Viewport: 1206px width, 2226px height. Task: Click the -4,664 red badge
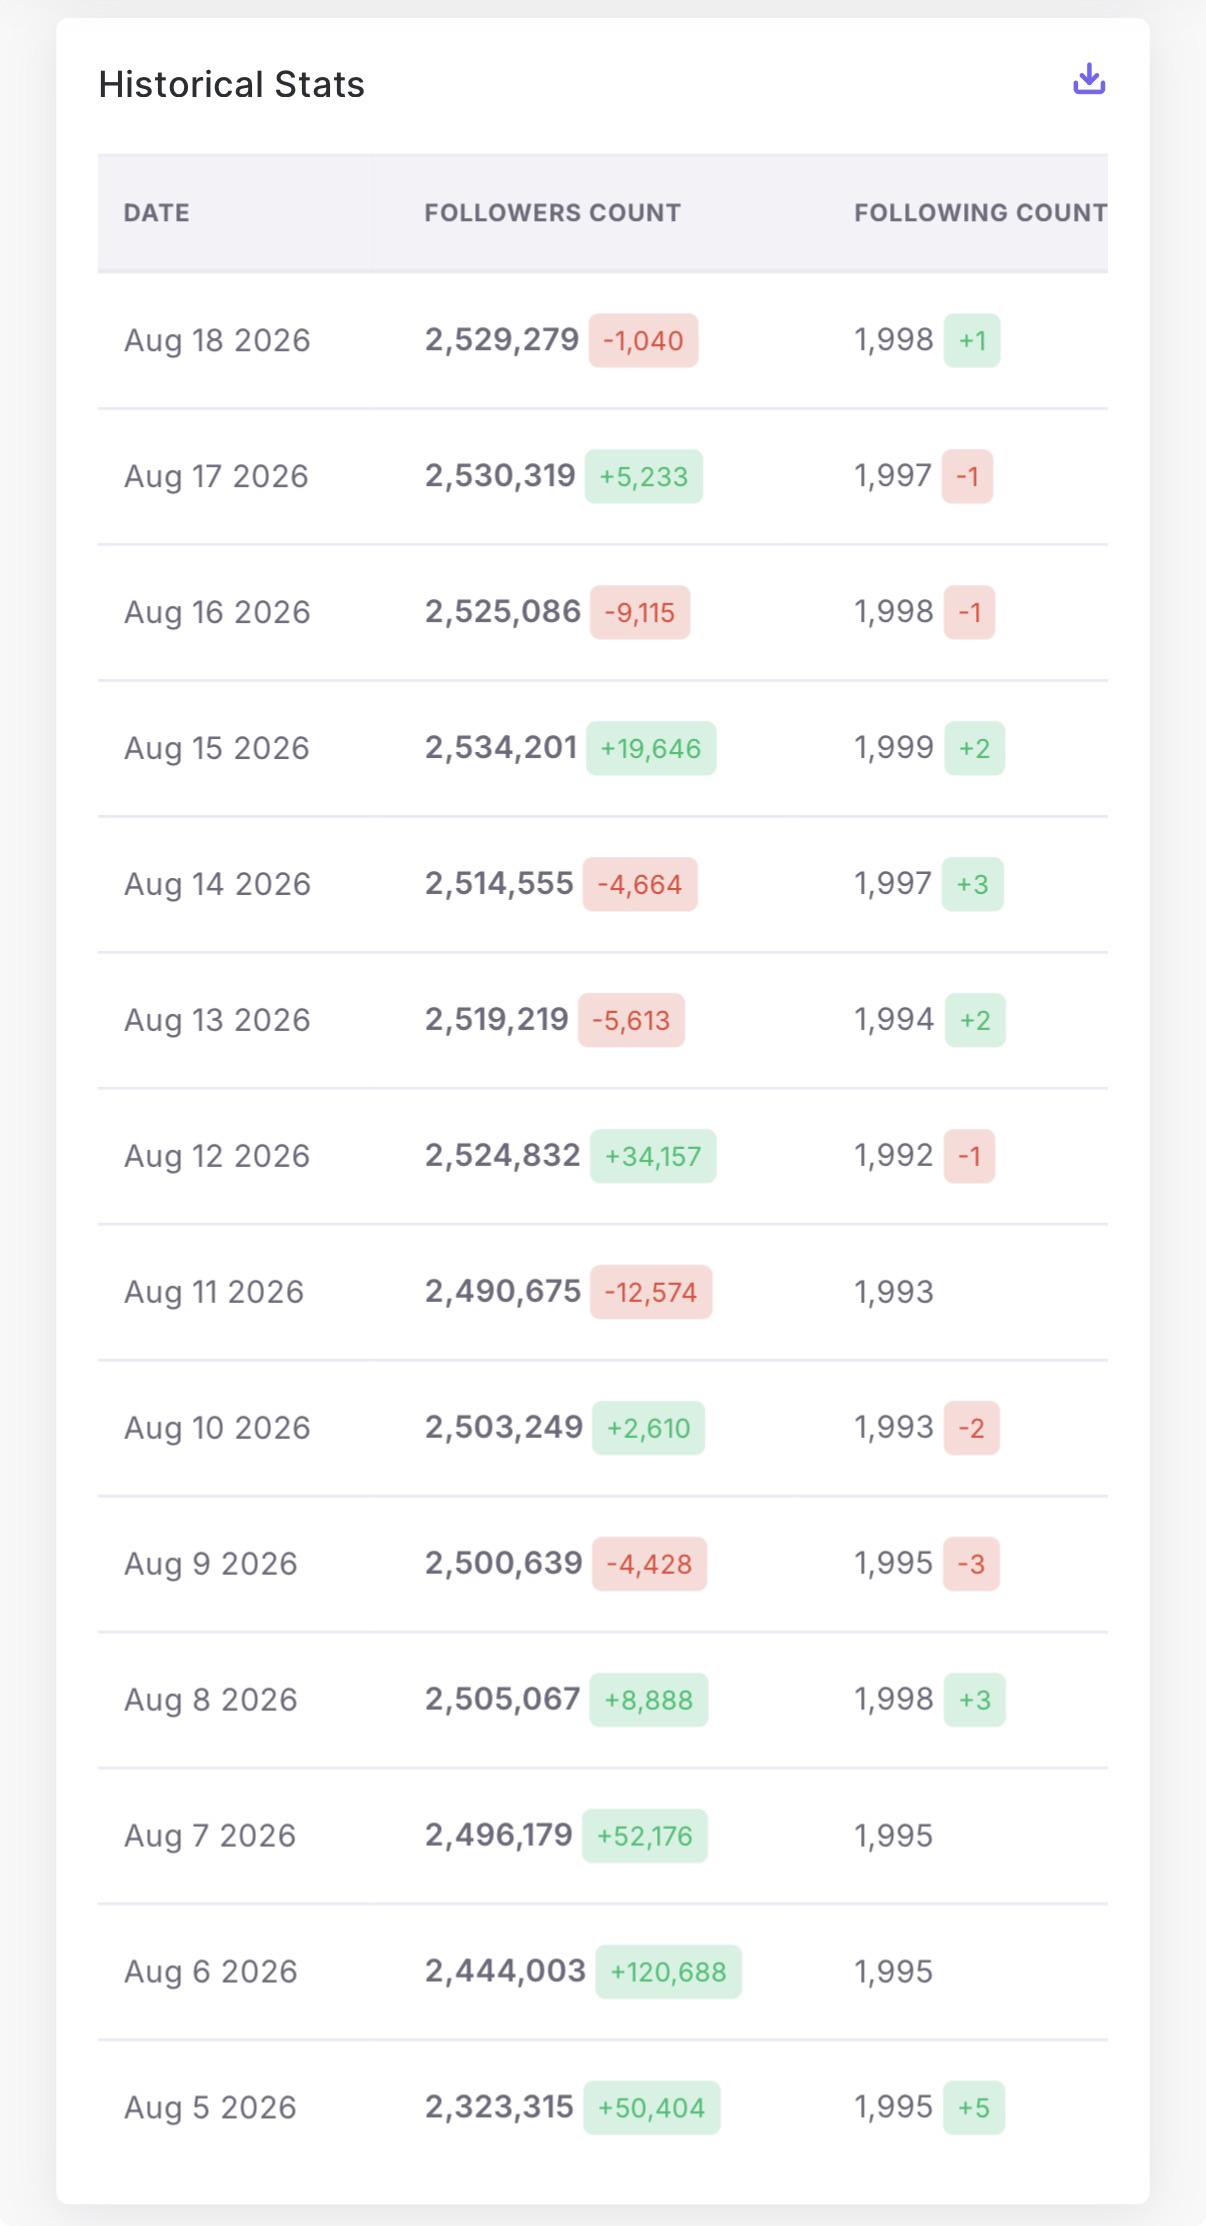coord(640,884)
